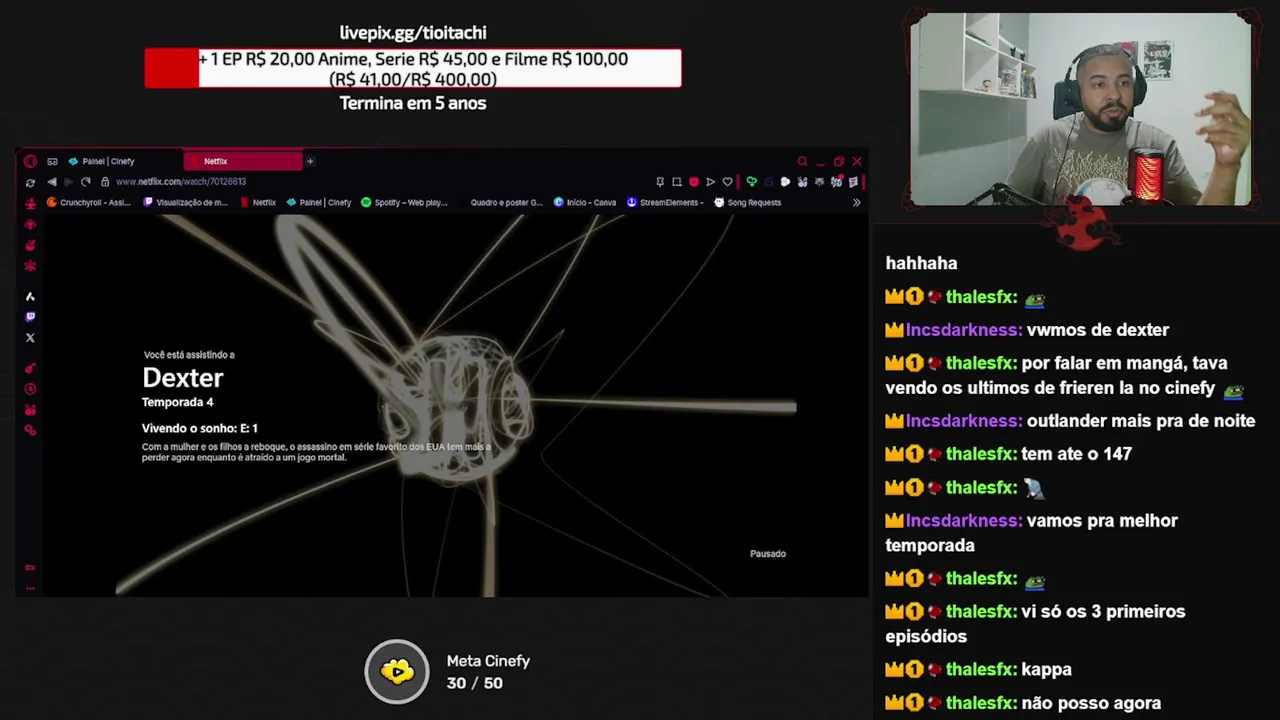Open the sidebar refresh sync icon
The image size is (1280, 720).
point(30,182)
